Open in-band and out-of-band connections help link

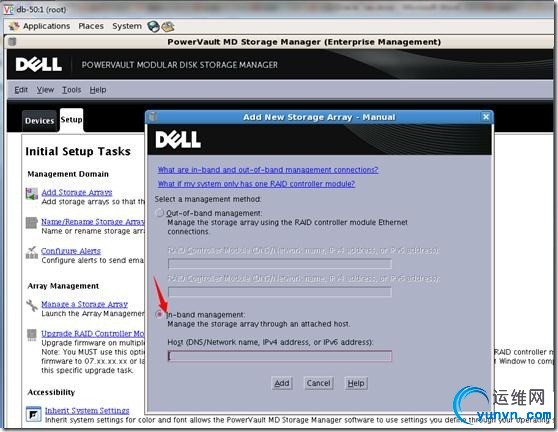tap(268, 170)
